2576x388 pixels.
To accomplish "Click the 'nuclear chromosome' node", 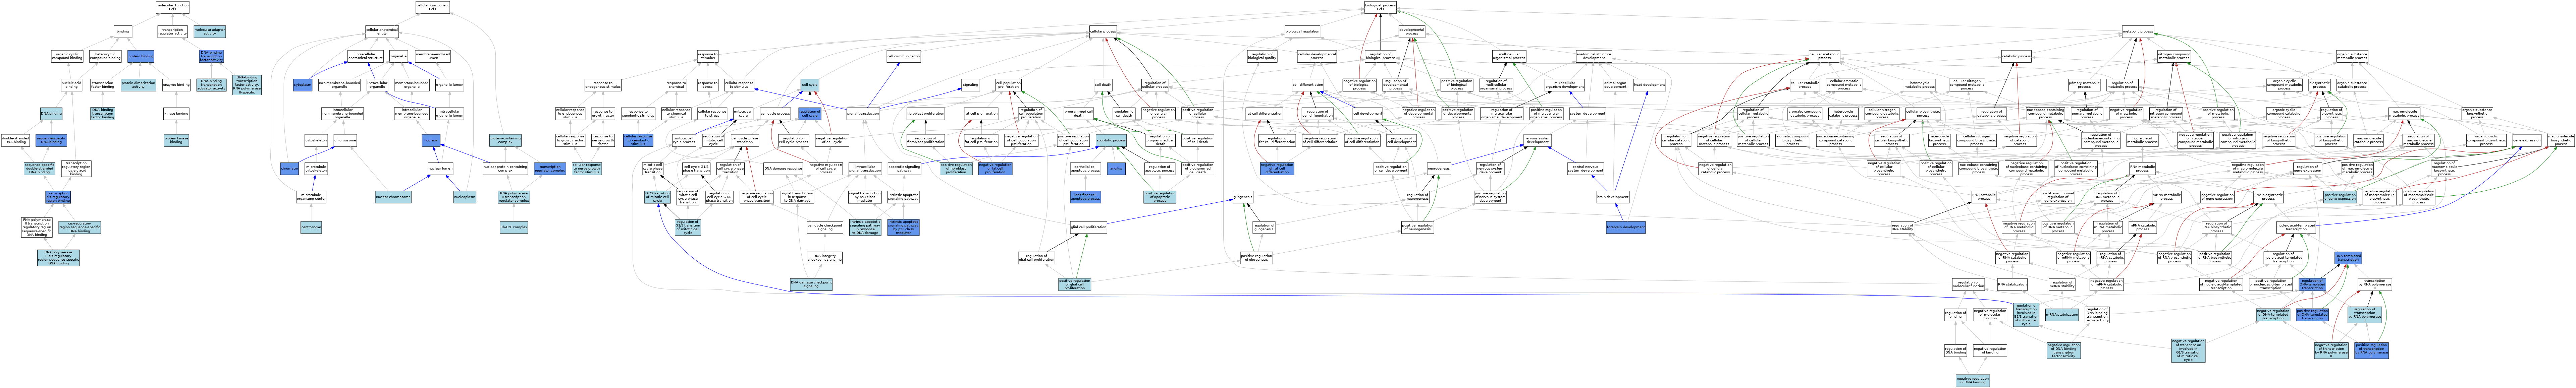I will tap(393, 197).
